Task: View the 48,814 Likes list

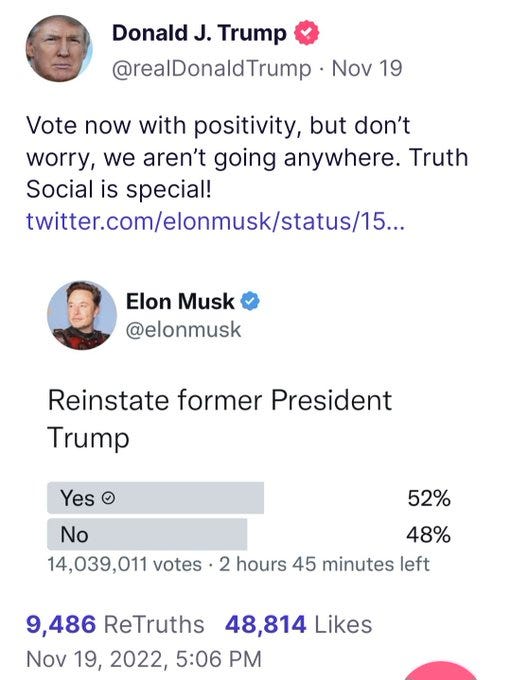Action: [298, 624]
